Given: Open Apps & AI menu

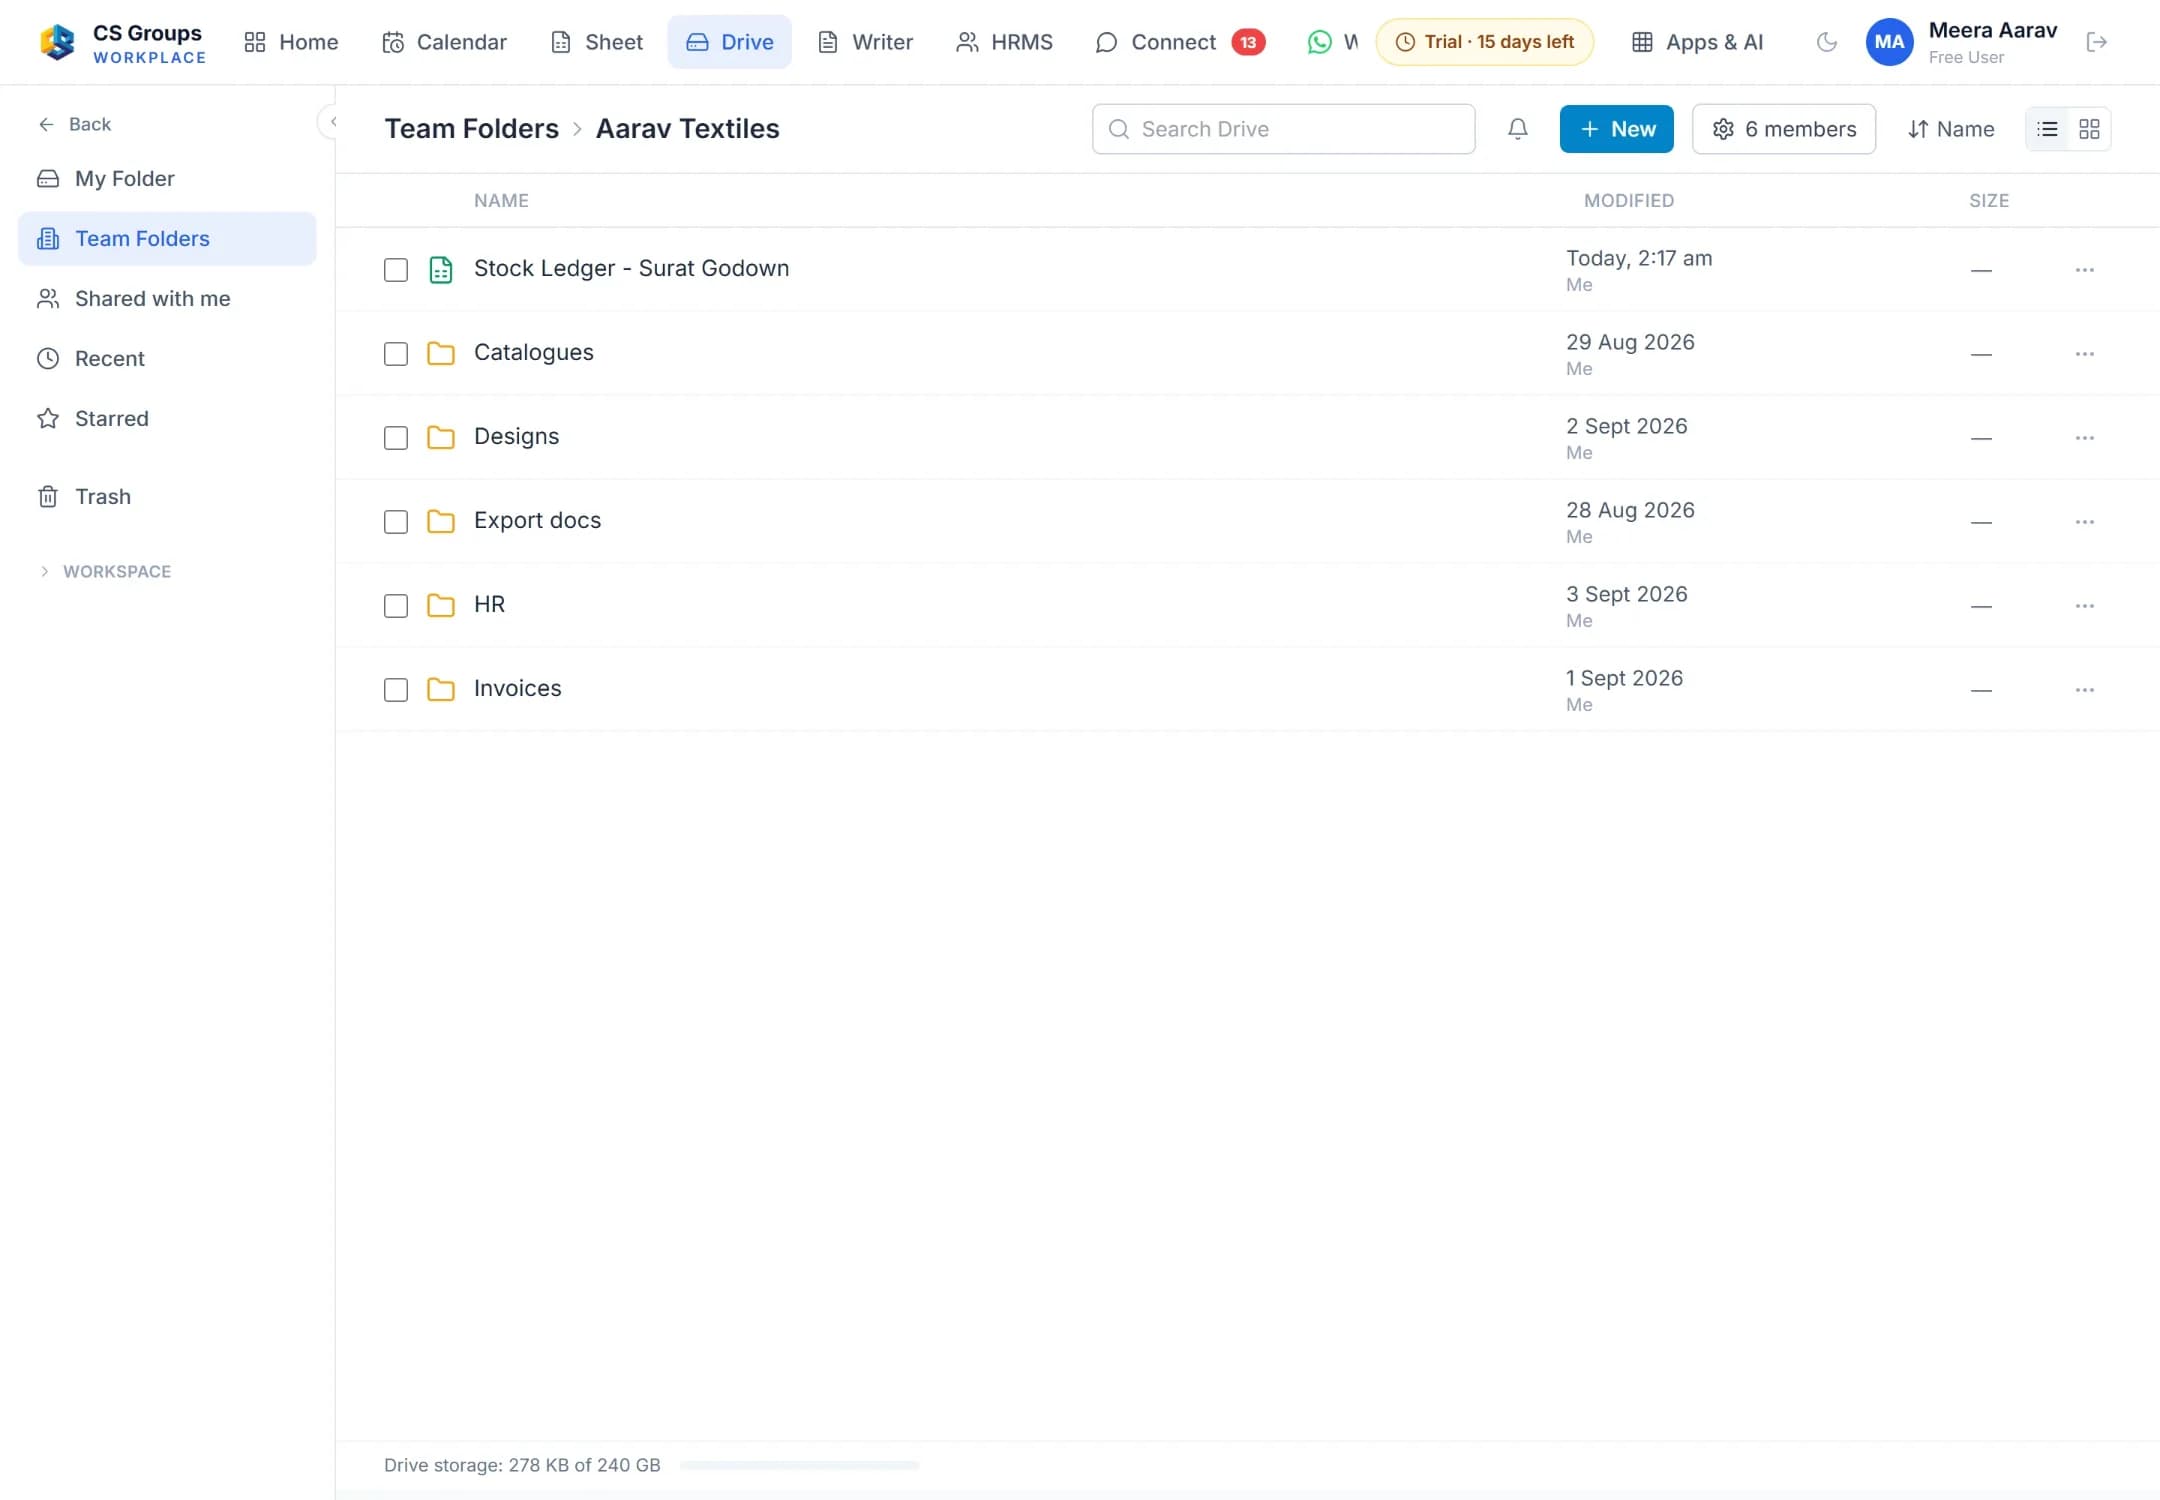Looking at the screenshot, I should click(1697, 42).
